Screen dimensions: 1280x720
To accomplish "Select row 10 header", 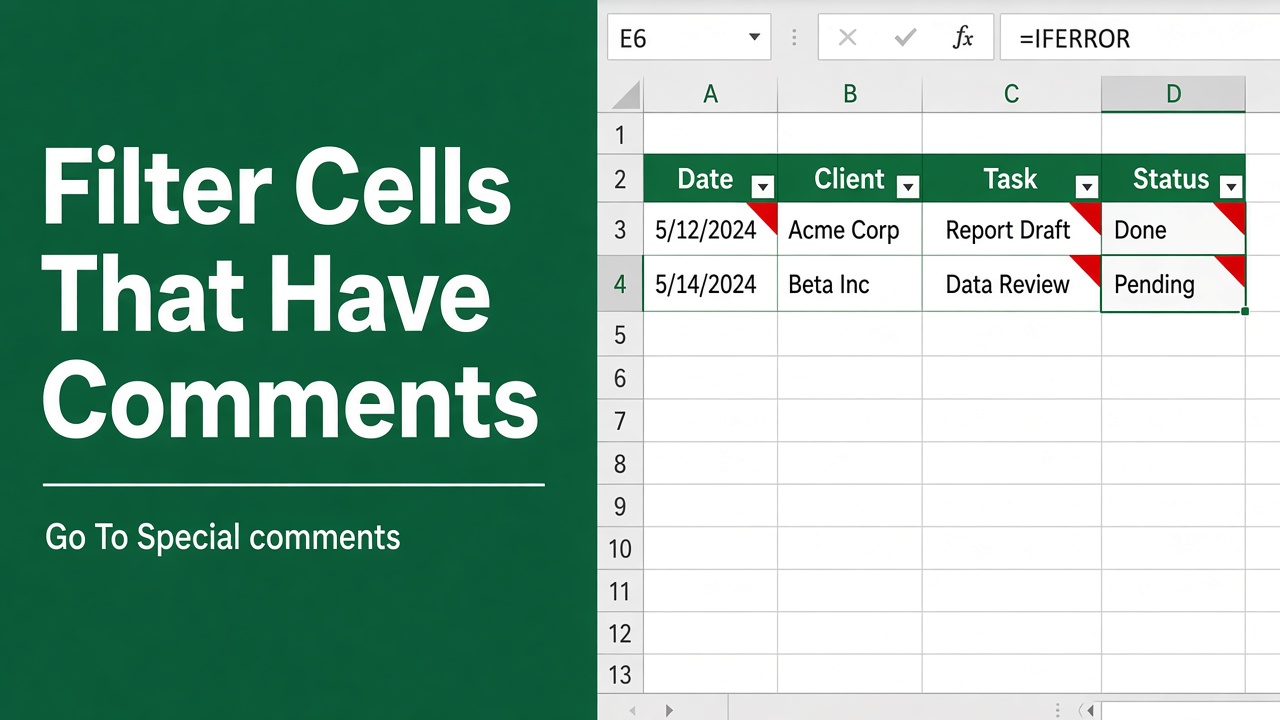I will (620, 548).
